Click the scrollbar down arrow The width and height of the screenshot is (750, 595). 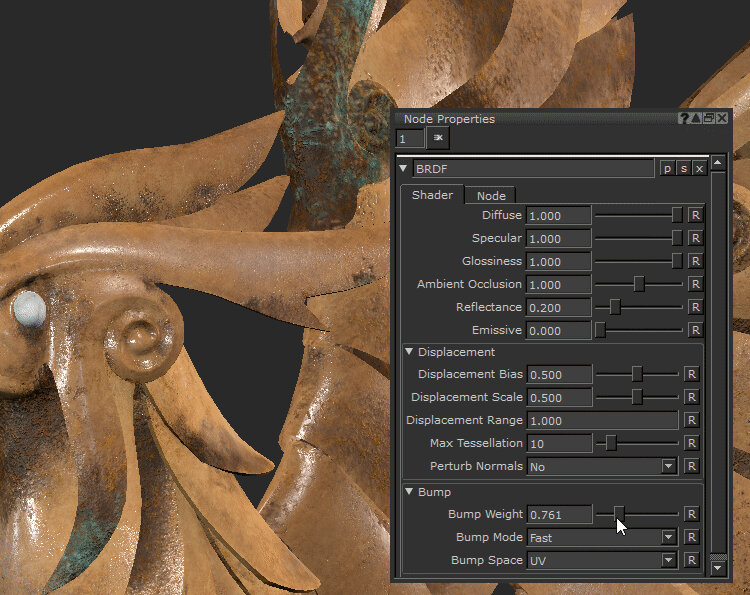click(x=717, y=568)
